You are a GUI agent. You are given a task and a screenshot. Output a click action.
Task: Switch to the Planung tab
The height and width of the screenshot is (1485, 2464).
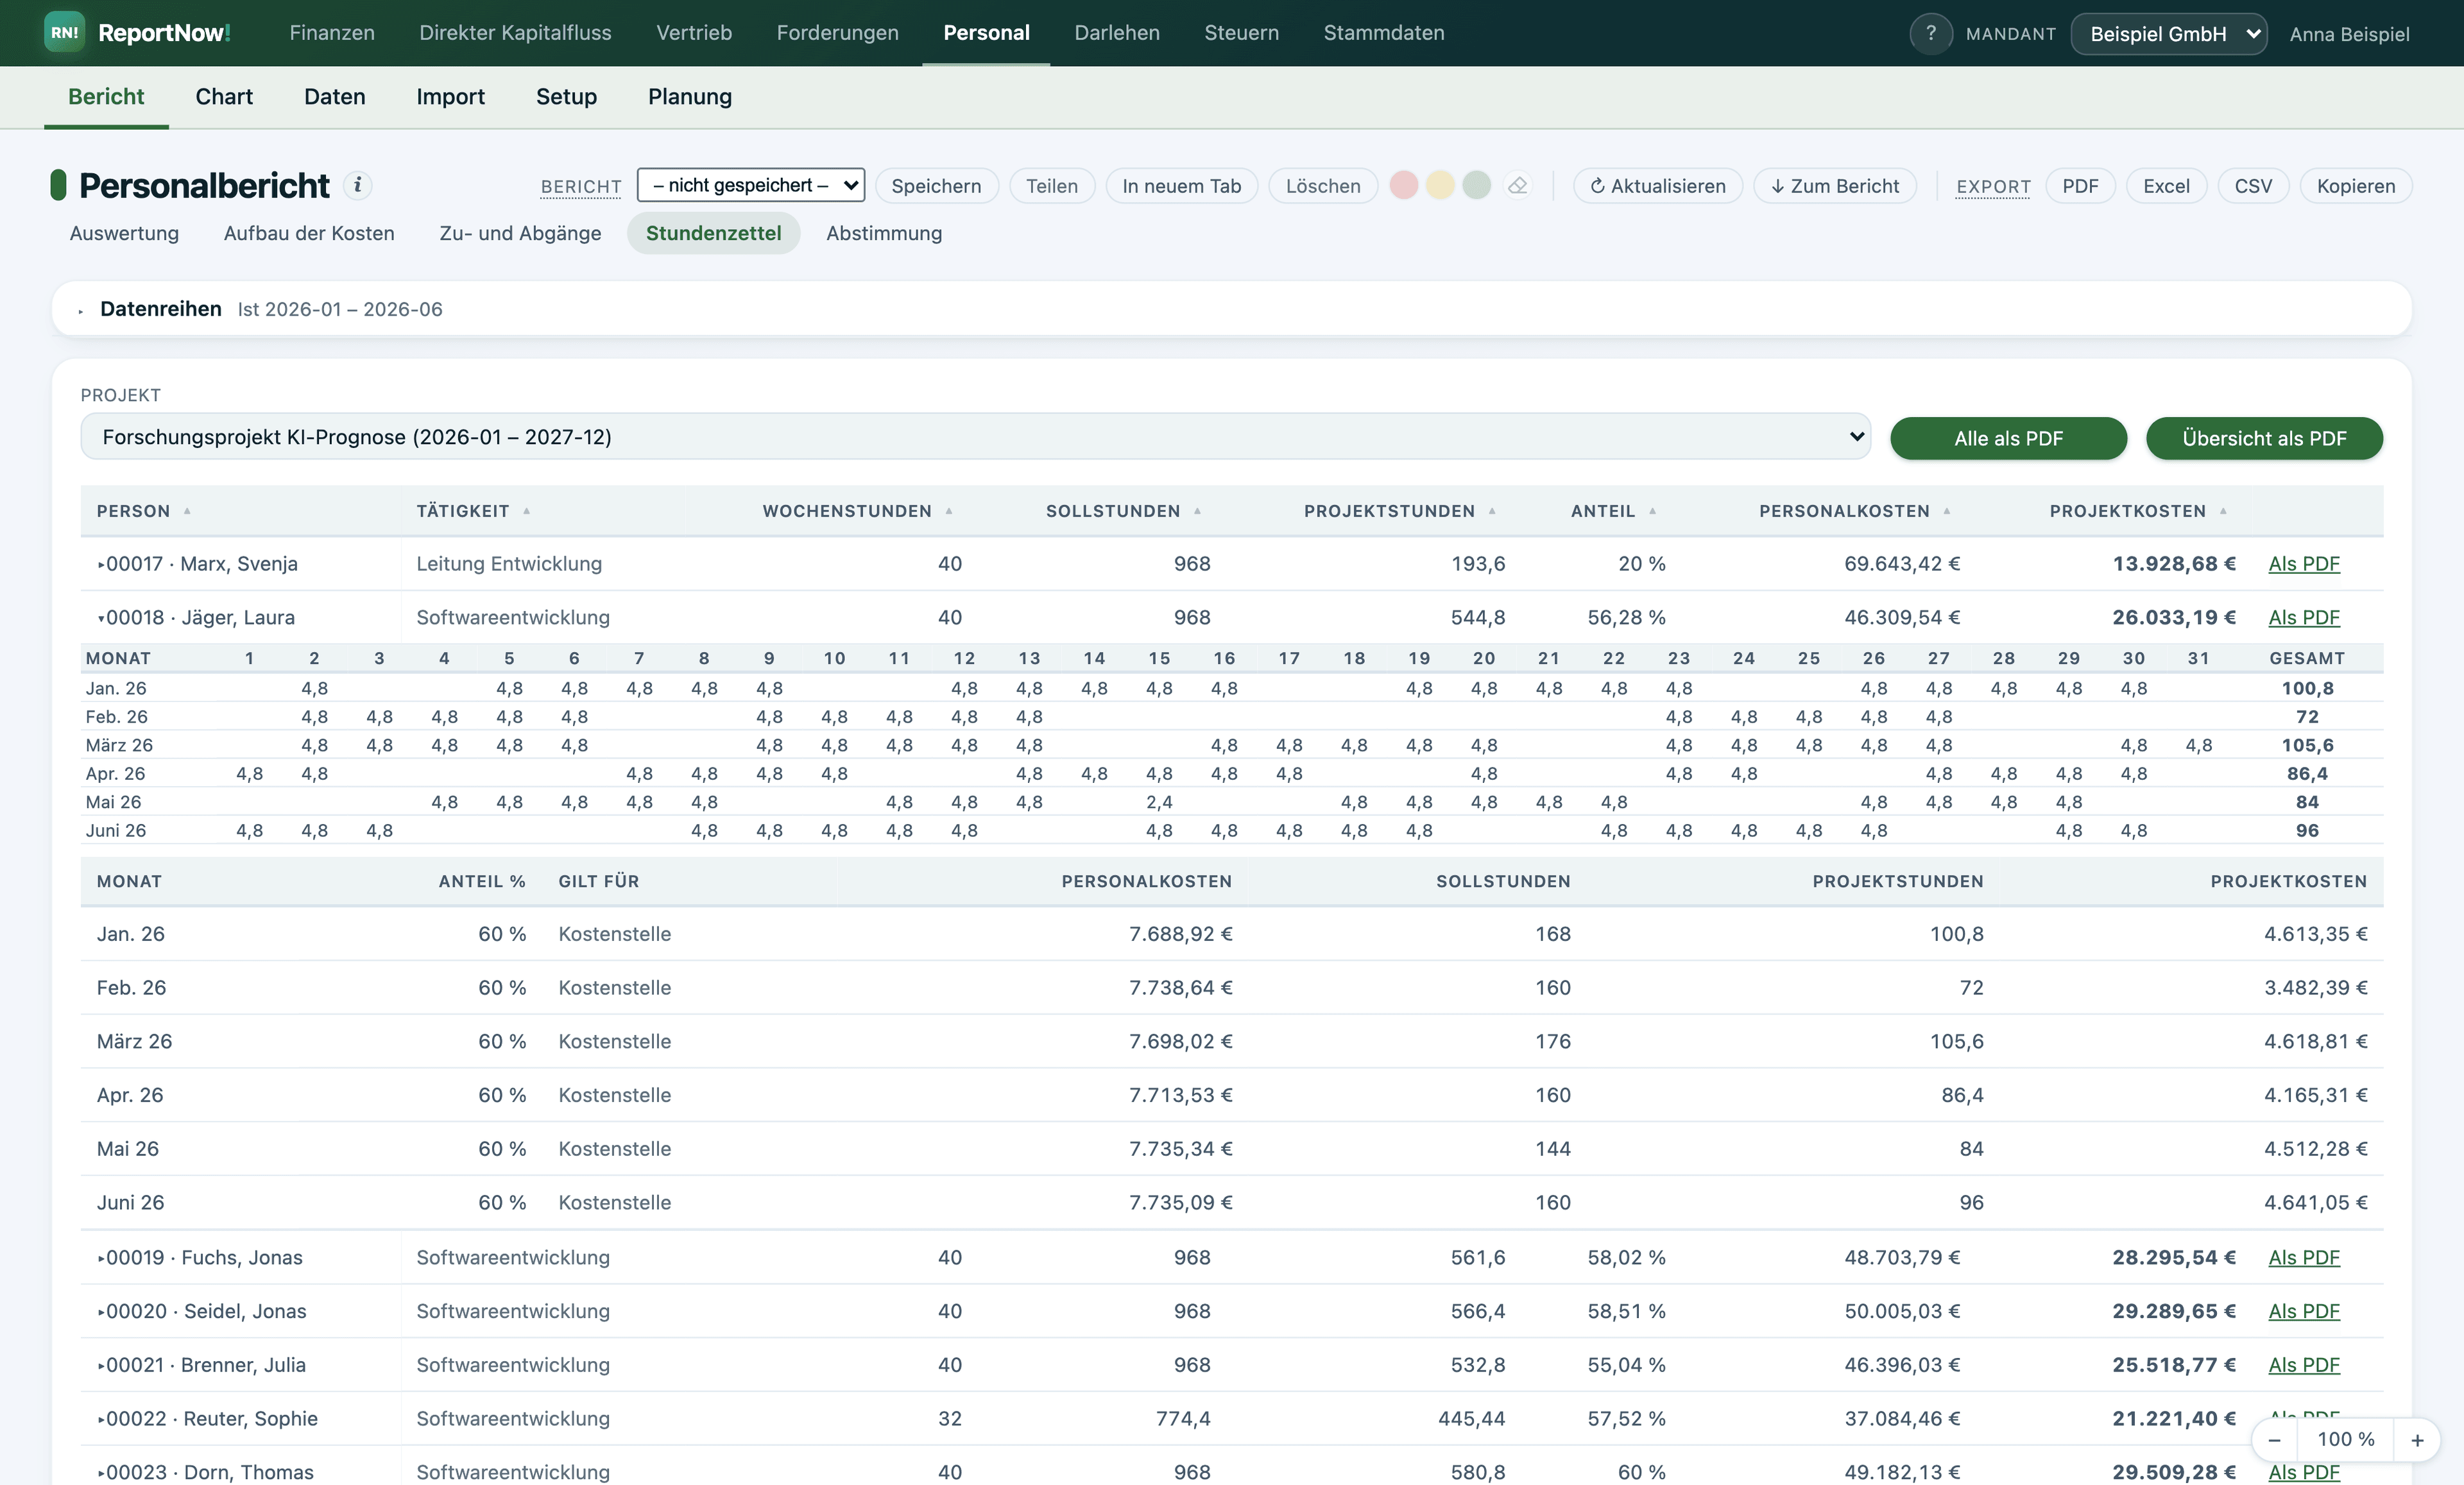point(690,97)
